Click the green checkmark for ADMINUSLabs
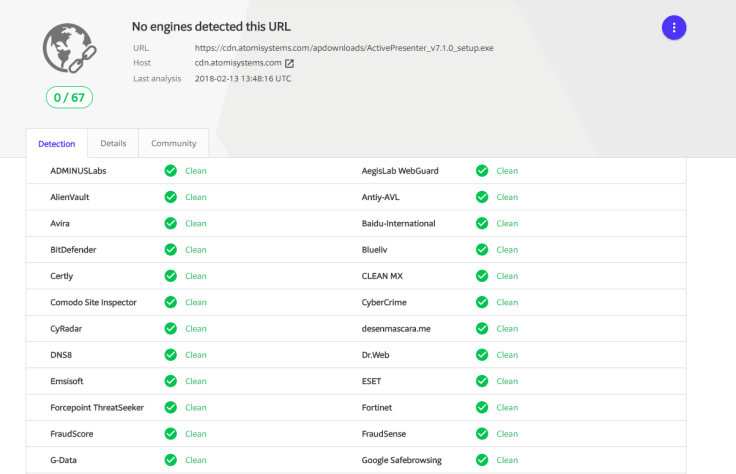736x474 pixels. click(171, 171)
